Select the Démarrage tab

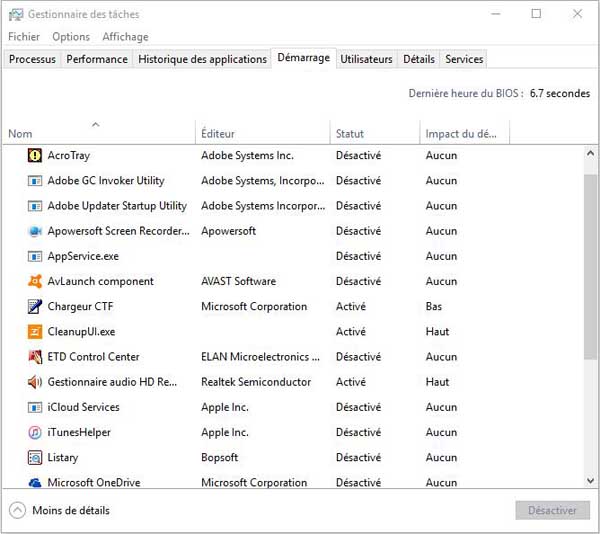(303, 58)
